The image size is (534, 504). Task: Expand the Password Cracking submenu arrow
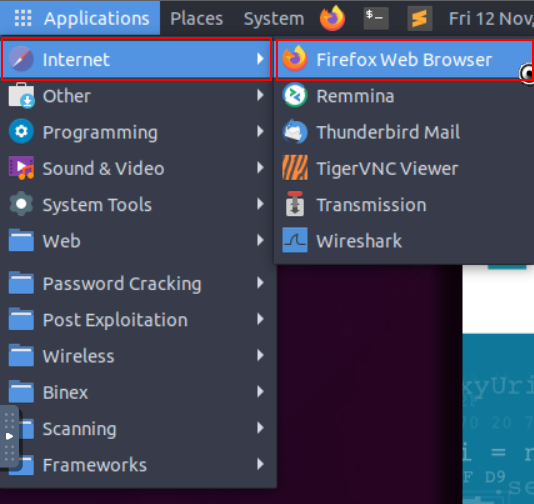(260, 283)
